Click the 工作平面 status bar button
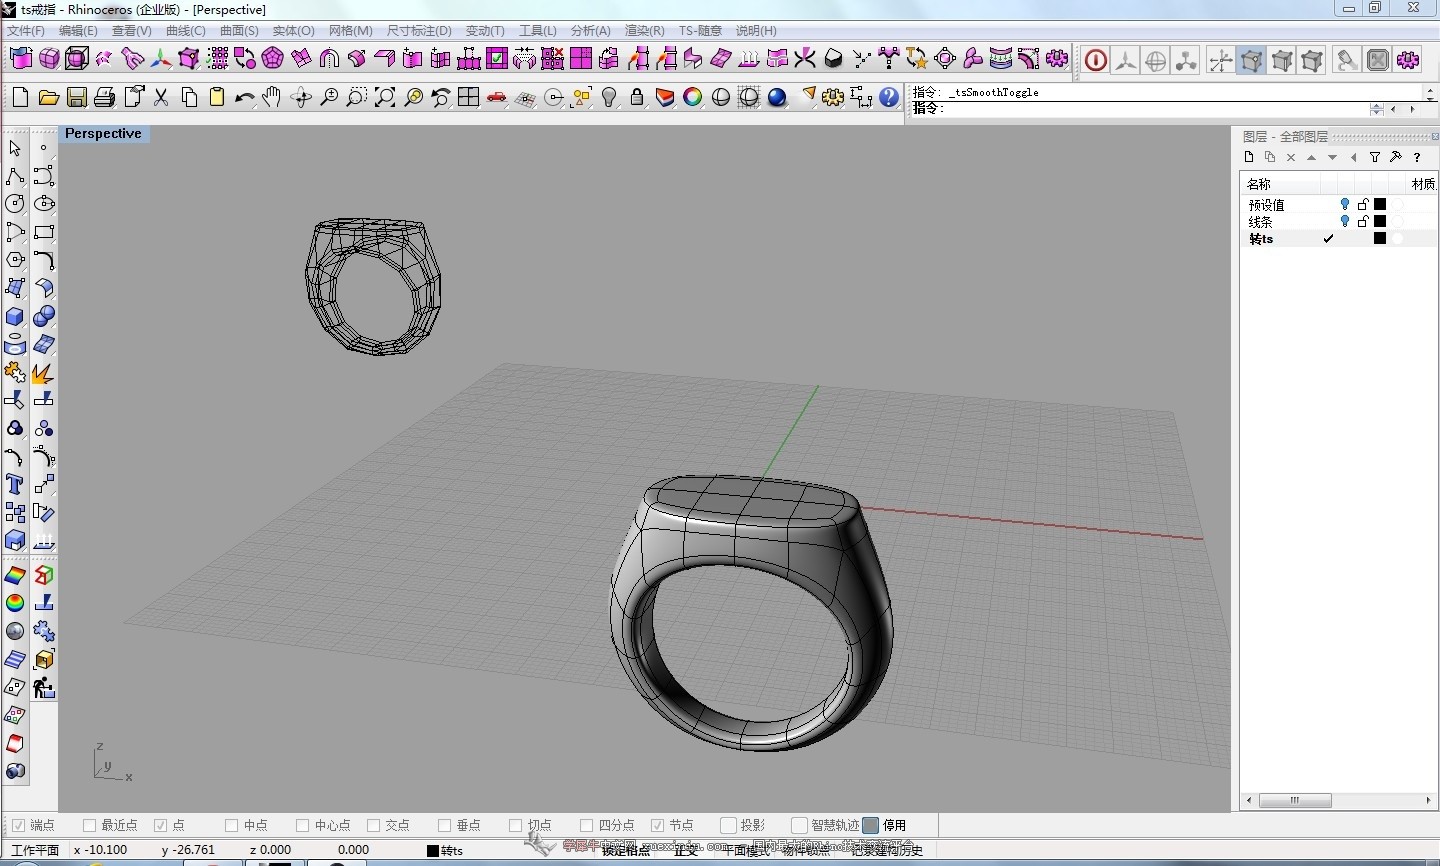 (35, 851)
